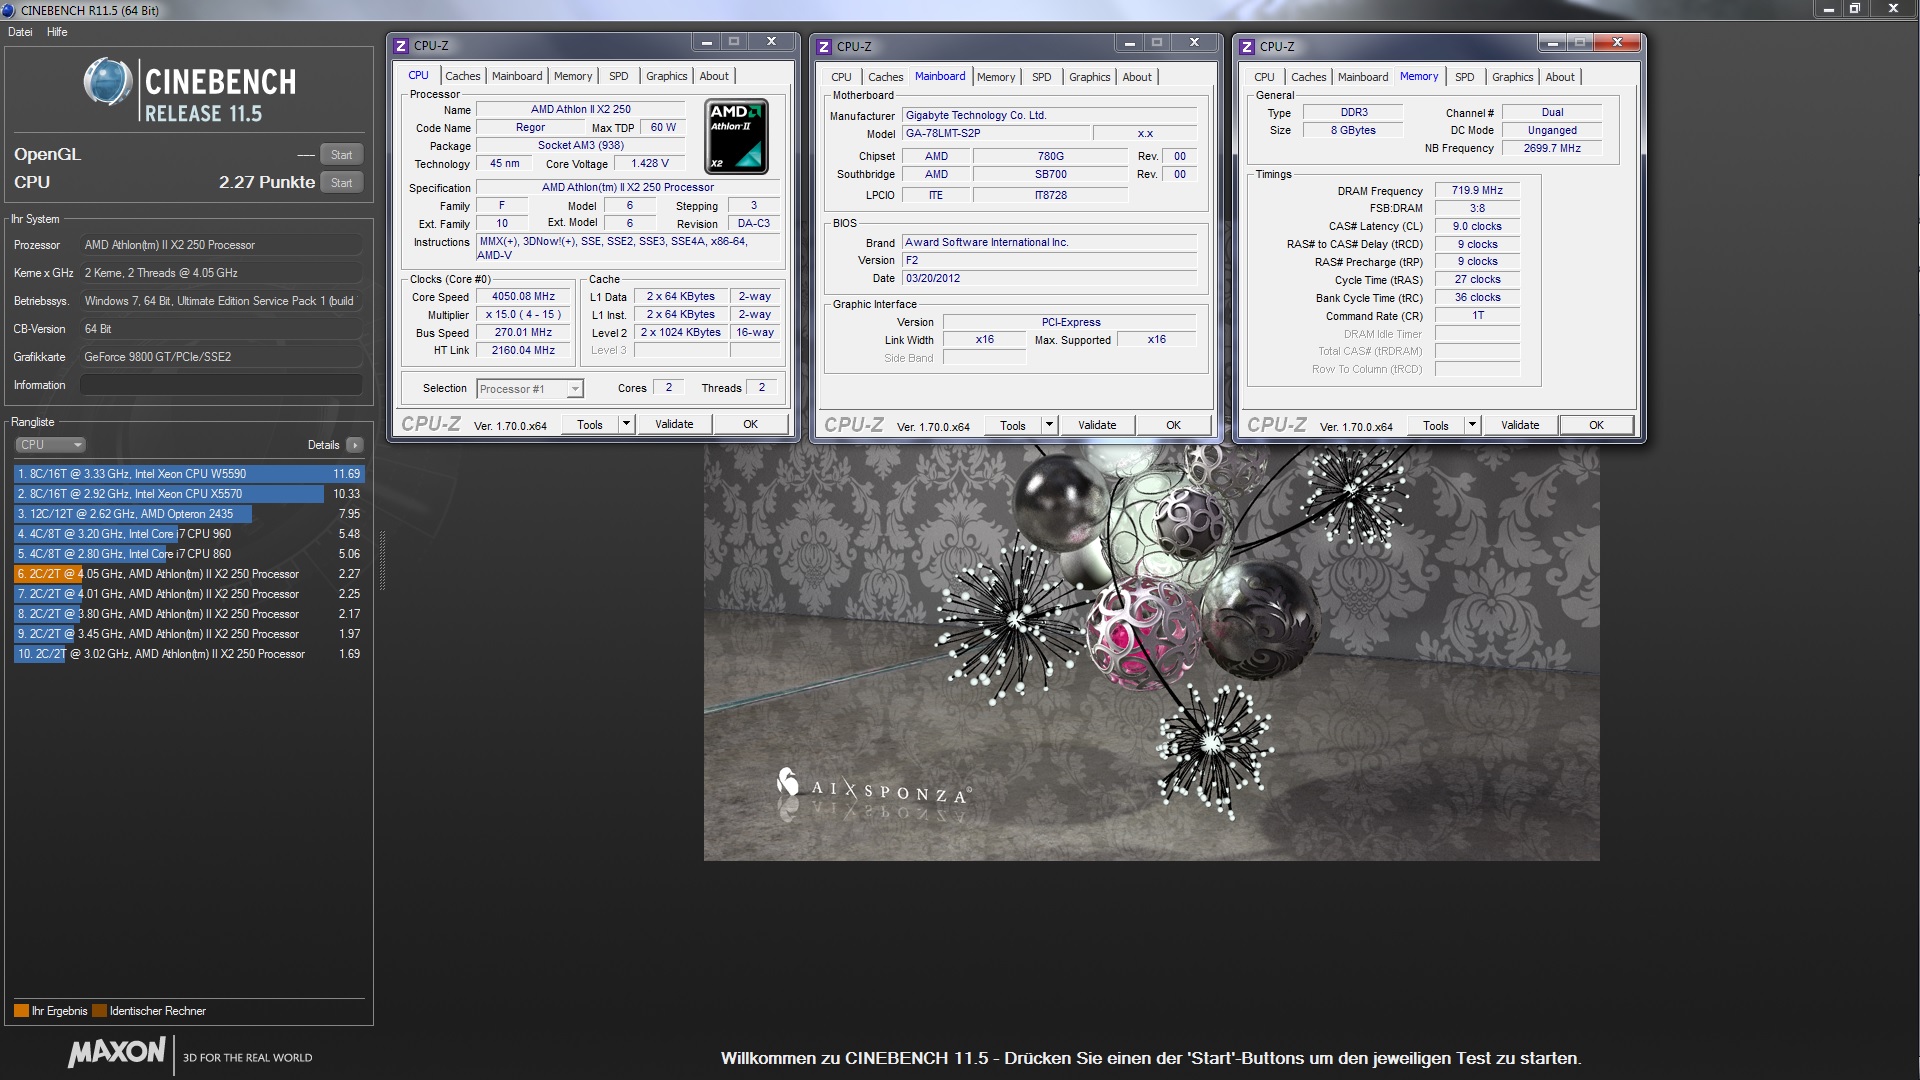Click the CPU-Z icon of the Mainboard window
Screen dimensions: 1920x1080
(x=824, y=46)
